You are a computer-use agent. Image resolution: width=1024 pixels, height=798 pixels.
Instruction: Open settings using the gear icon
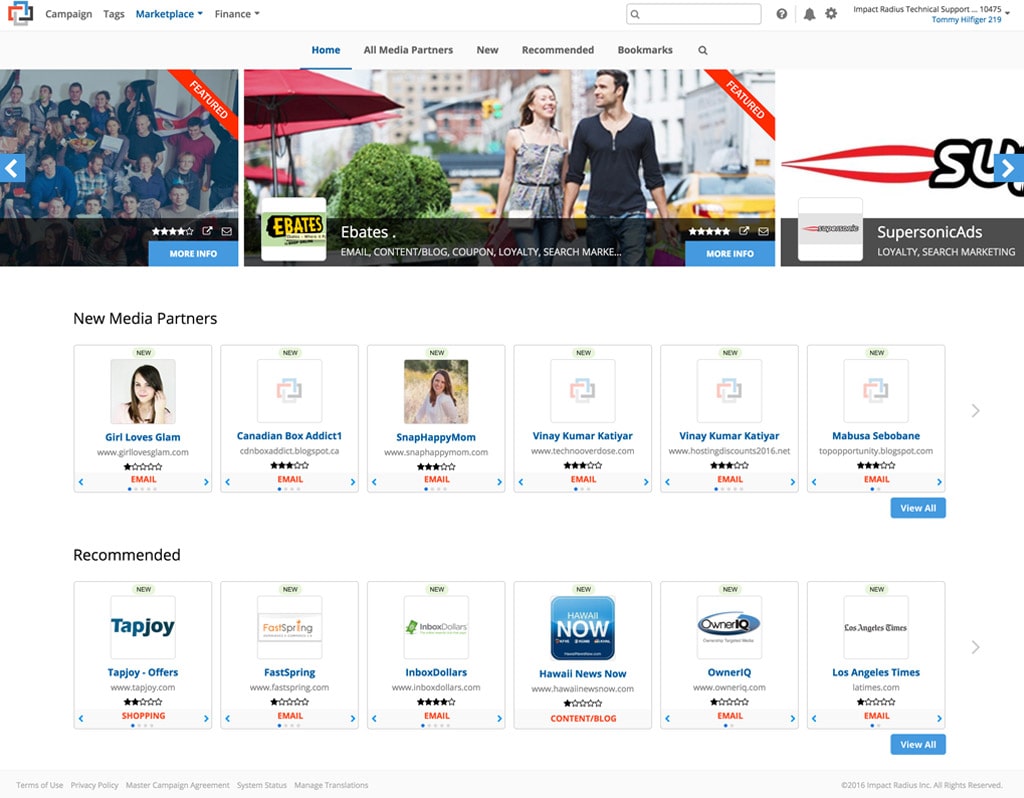point(830,14)
